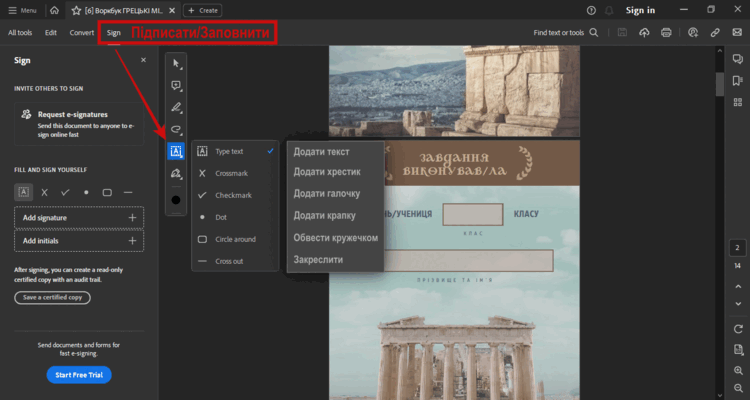
Task: Click the Start Free Trial button
Action: coord(79,375)
